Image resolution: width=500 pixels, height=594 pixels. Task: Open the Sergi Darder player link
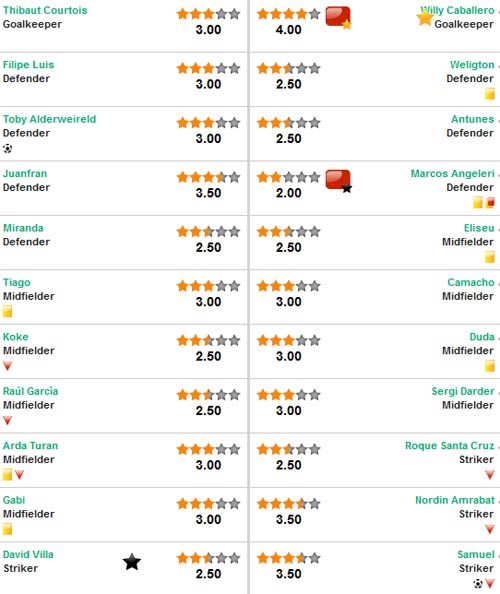463,391
